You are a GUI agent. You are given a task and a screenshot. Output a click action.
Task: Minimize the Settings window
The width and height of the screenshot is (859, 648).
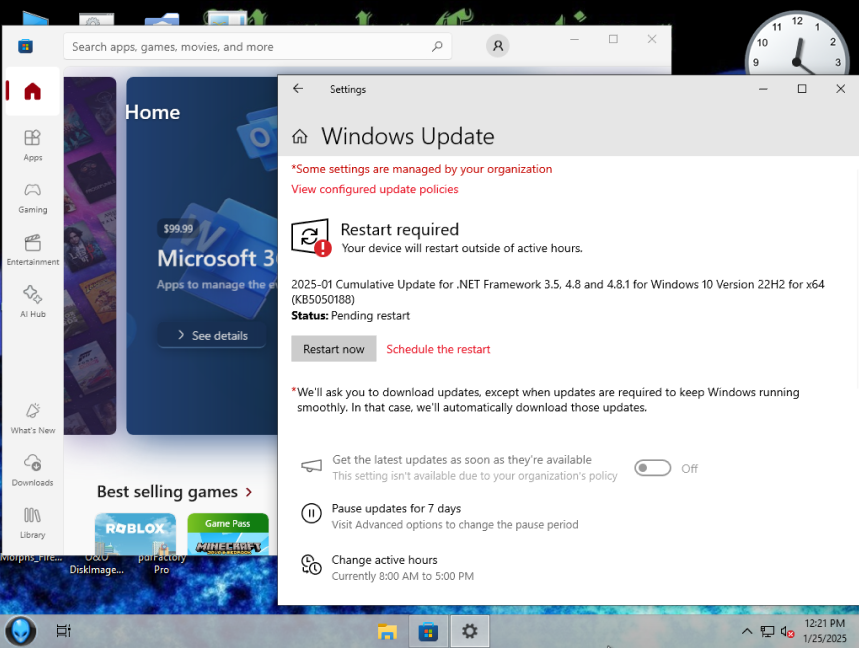click(x=763, y=89)
